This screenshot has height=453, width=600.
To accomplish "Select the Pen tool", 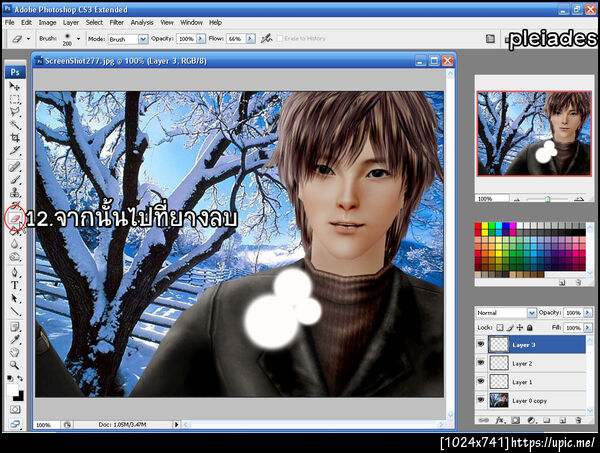I will tap(15, 273).
